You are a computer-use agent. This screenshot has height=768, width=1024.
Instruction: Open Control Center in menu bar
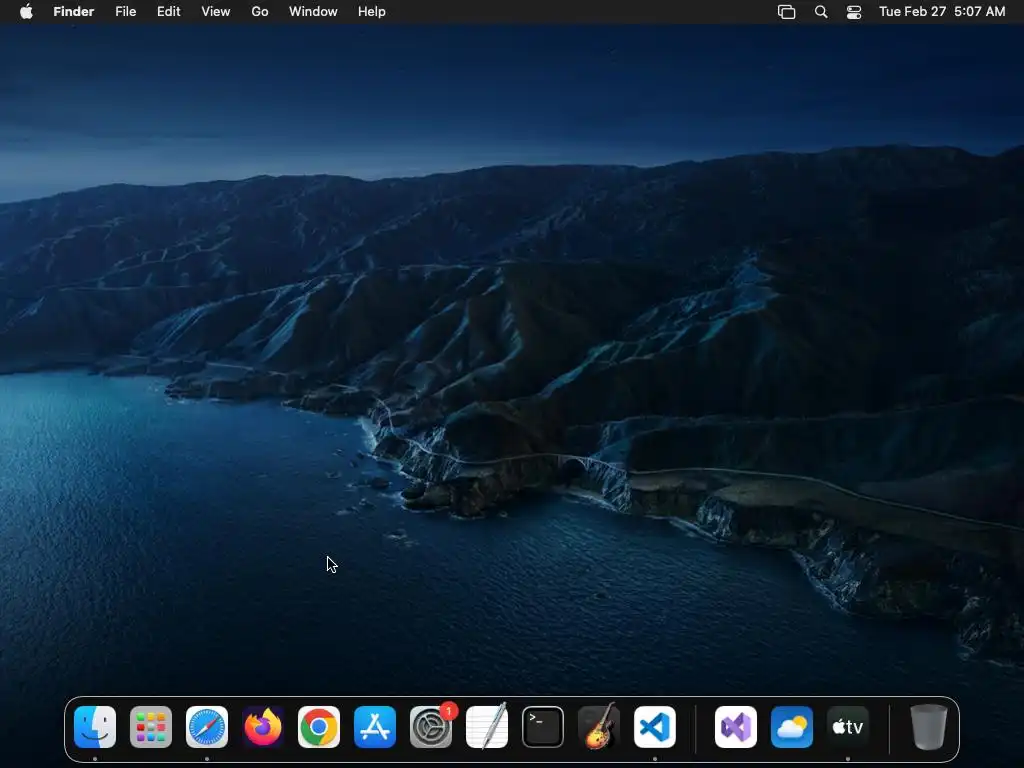[x=854, y=12]
